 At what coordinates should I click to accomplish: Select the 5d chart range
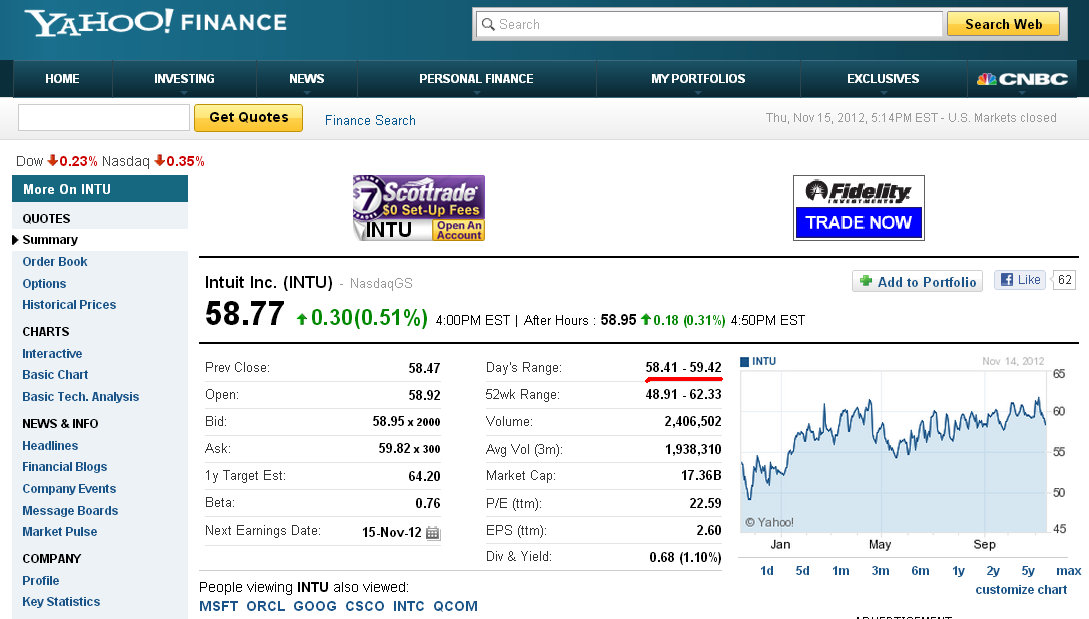coord(802,570)
